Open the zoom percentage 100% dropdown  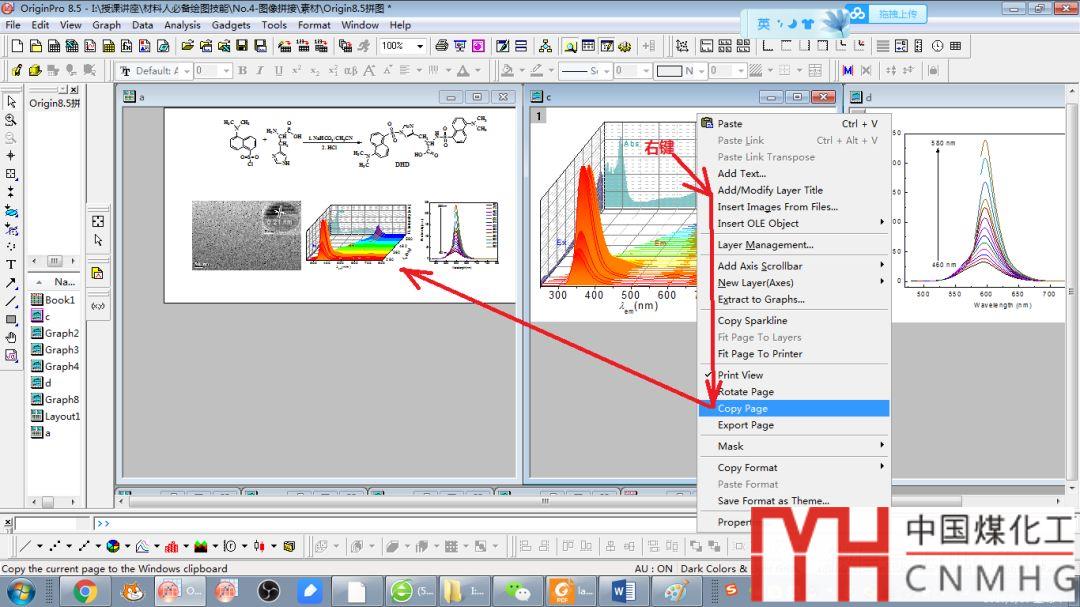coord(419,46)
